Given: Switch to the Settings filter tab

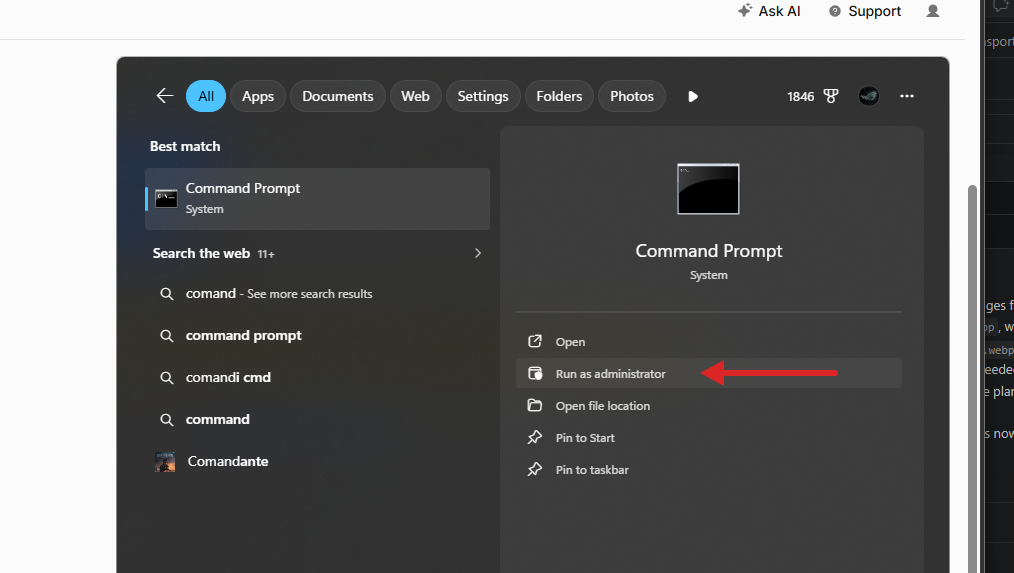Looking at the screenshot, I should point(483,96).
